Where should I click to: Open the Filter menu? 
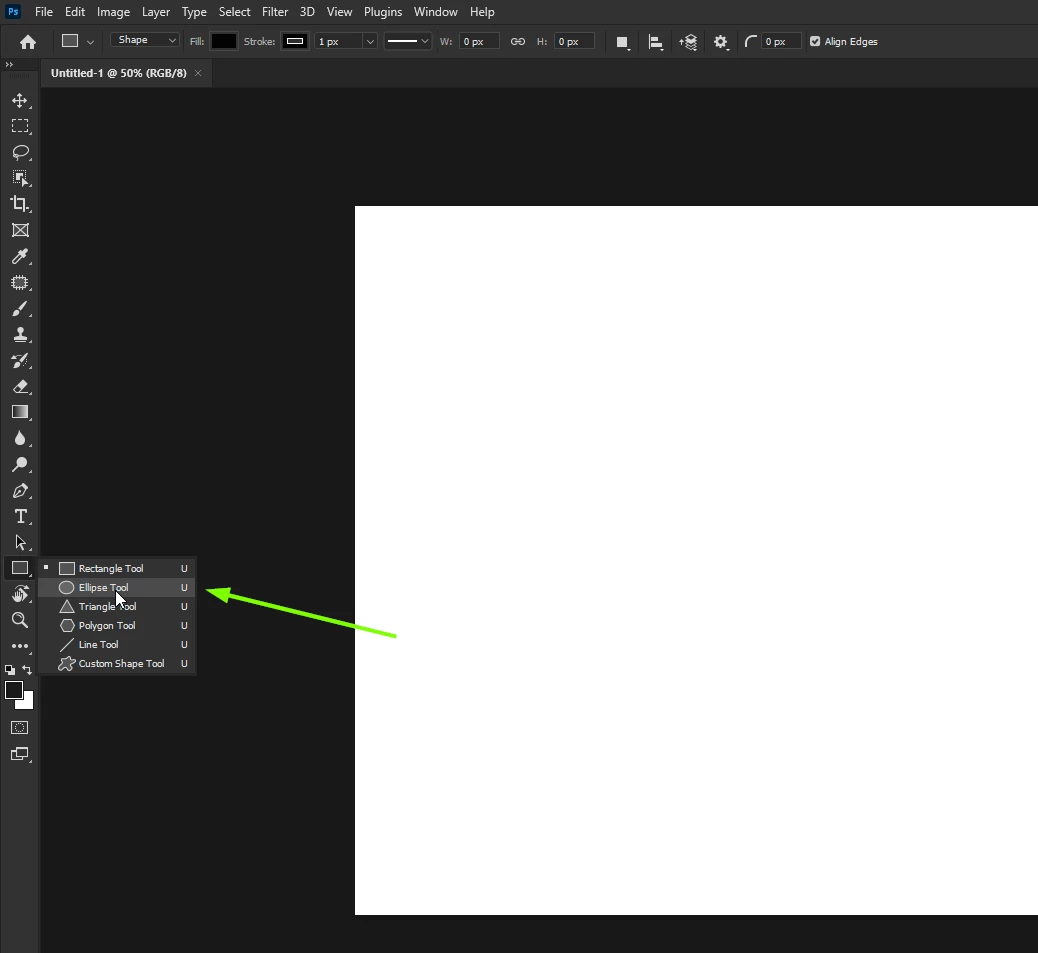[x=275, y=12]
